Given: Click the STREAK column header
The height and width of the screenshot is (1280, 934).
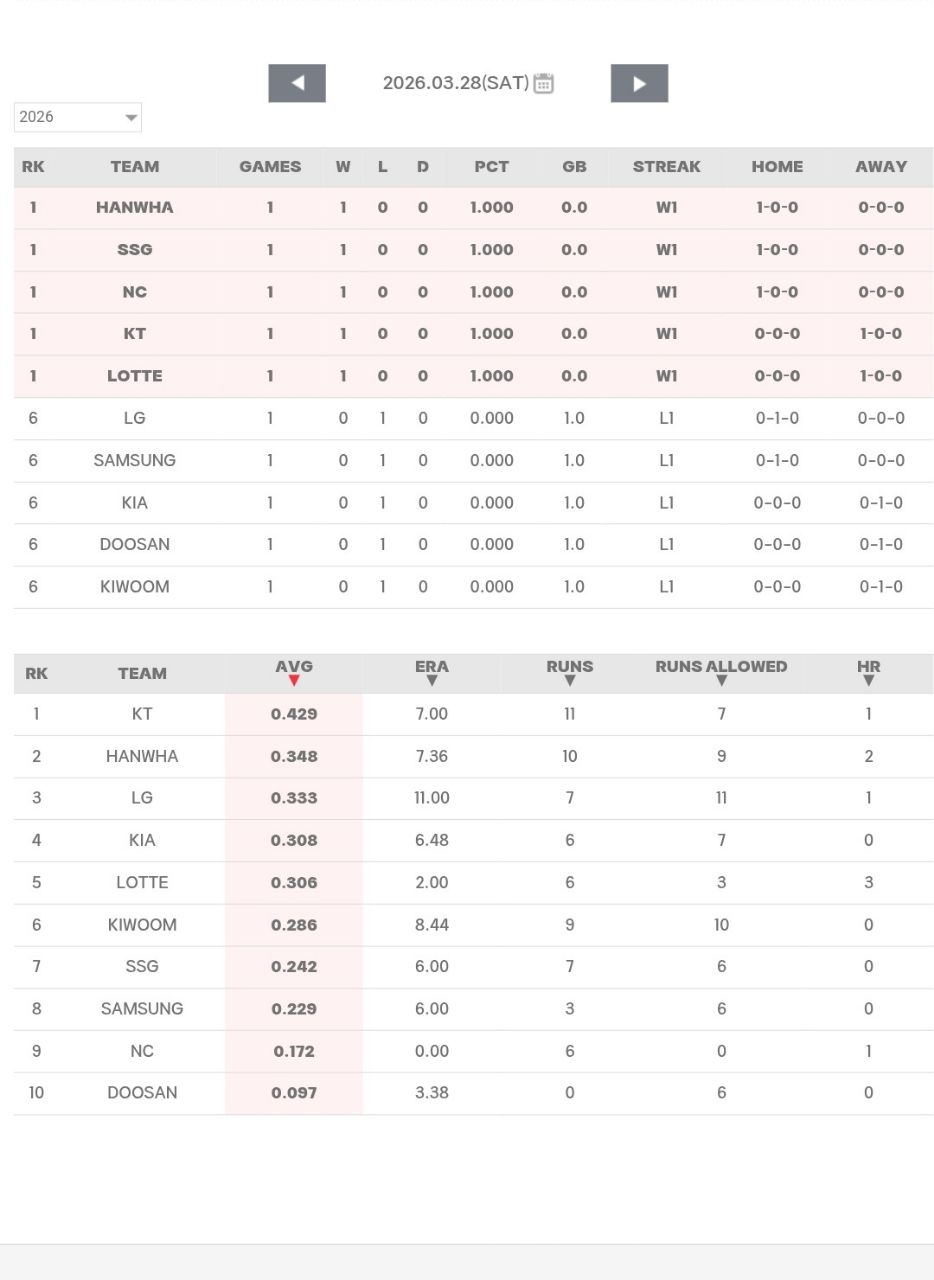Looking at the screenshot, I should click(x=666, y=167).
